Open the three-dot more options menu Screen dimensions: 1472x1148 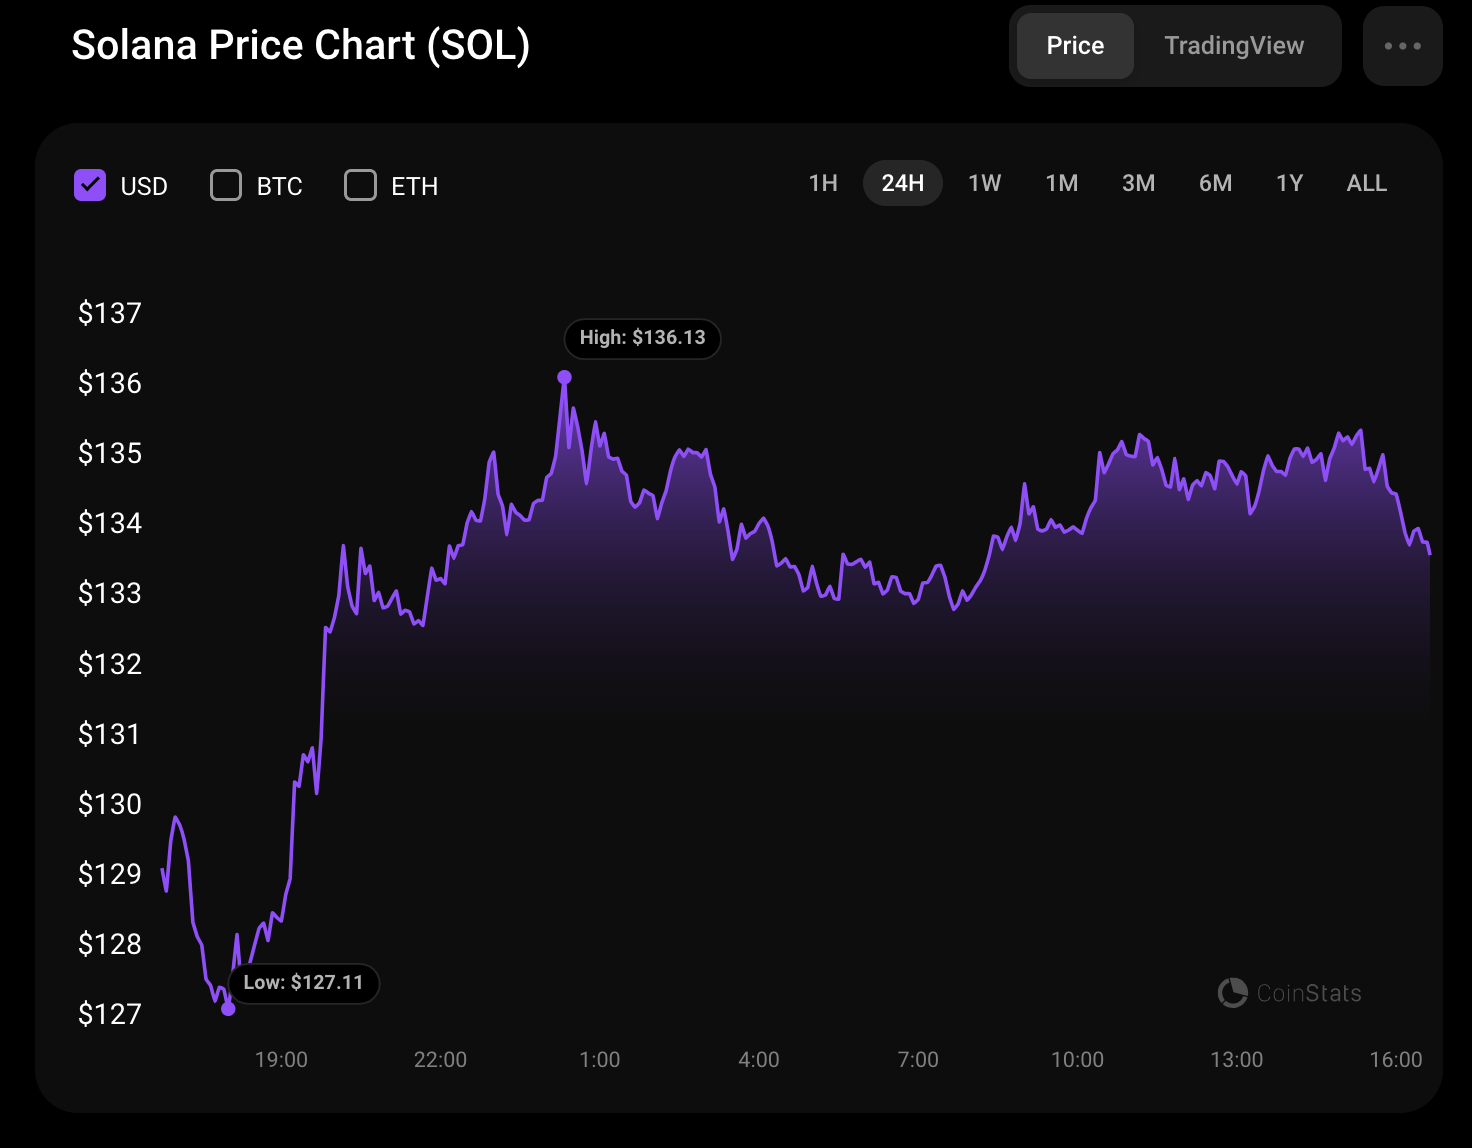point(1402,46)
